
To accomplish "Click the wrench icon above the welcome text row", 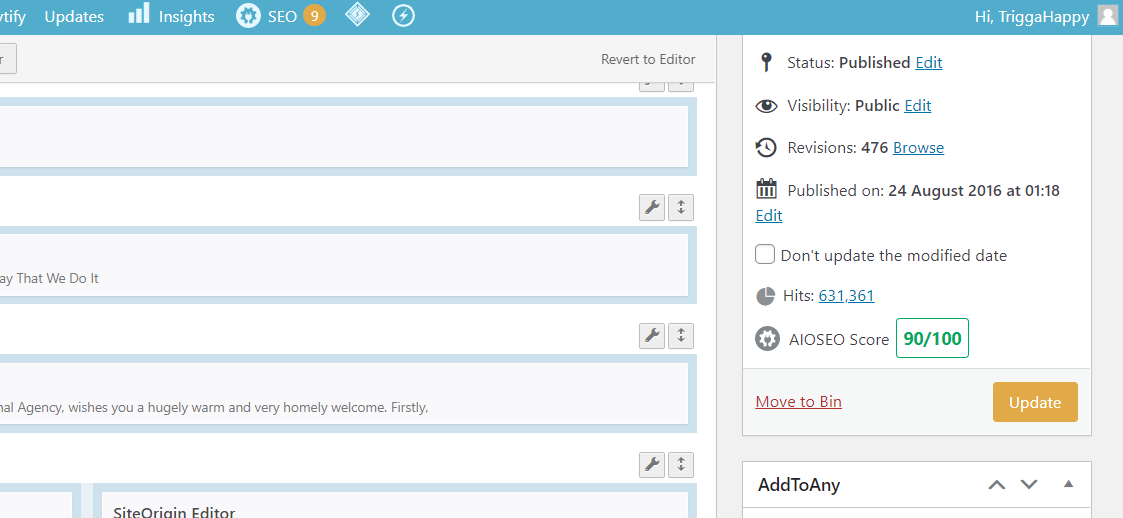I will (651, 336).
